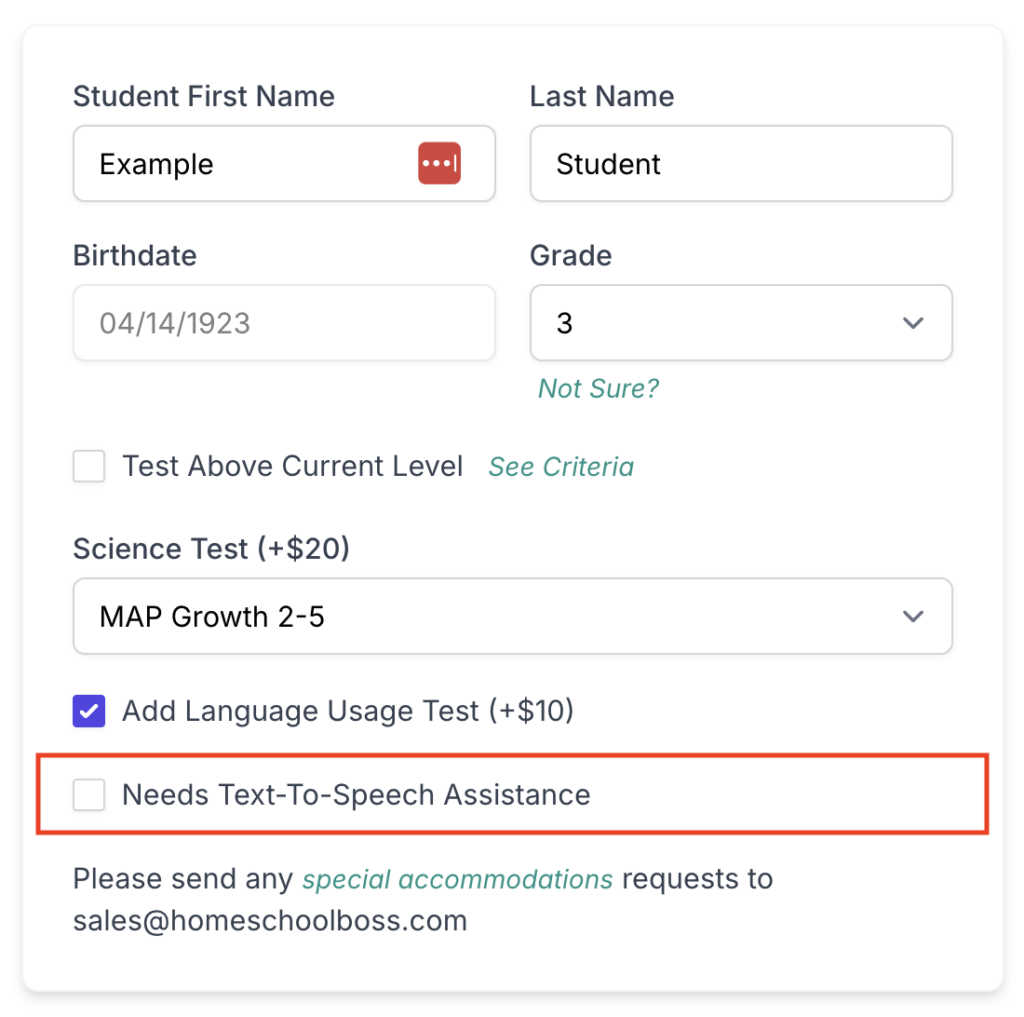Open the Not Sure? link

(598, 388)
